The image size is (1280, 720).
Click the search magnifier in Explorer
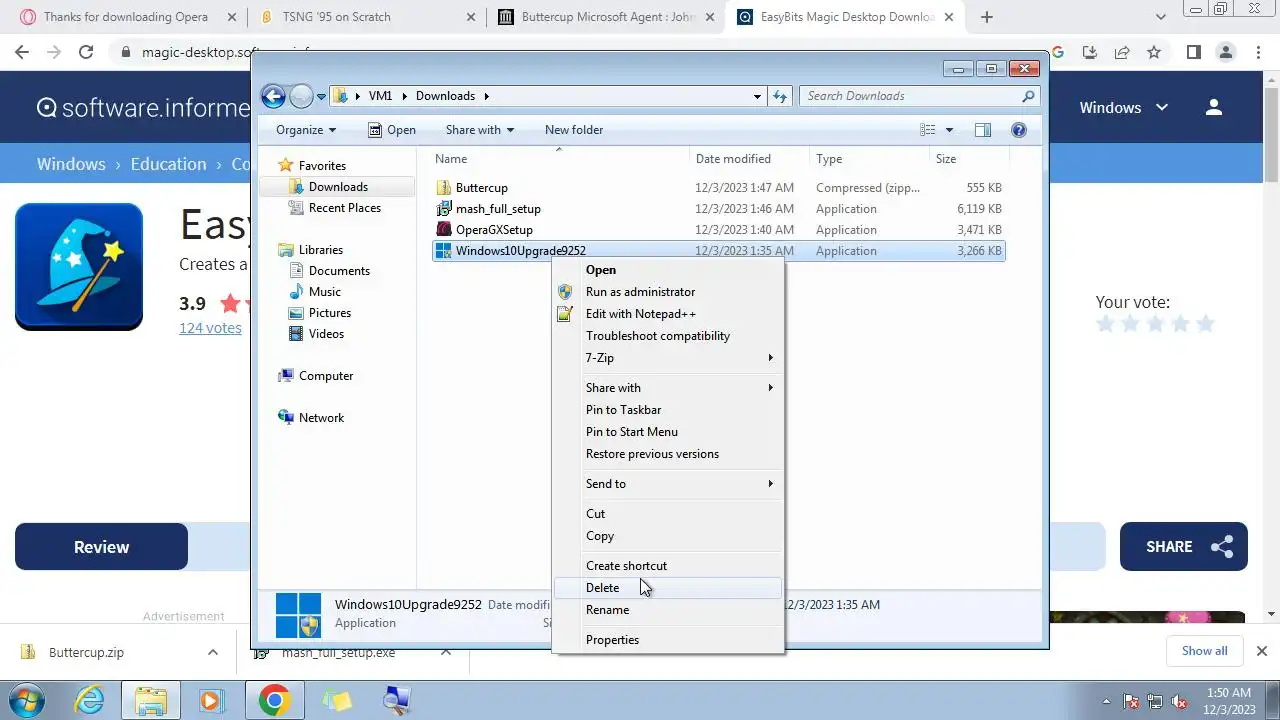1028,96
